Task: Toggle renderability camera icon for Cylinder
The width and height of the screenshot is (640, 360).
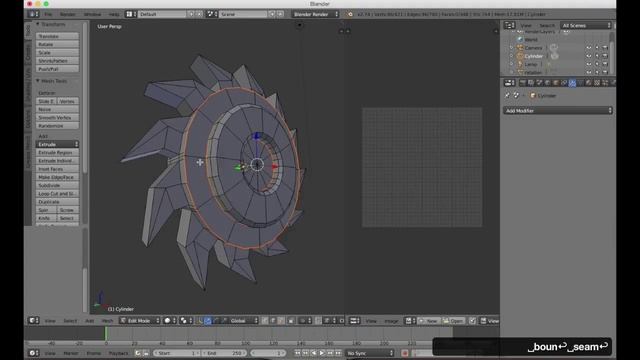Action: (605, 56)
